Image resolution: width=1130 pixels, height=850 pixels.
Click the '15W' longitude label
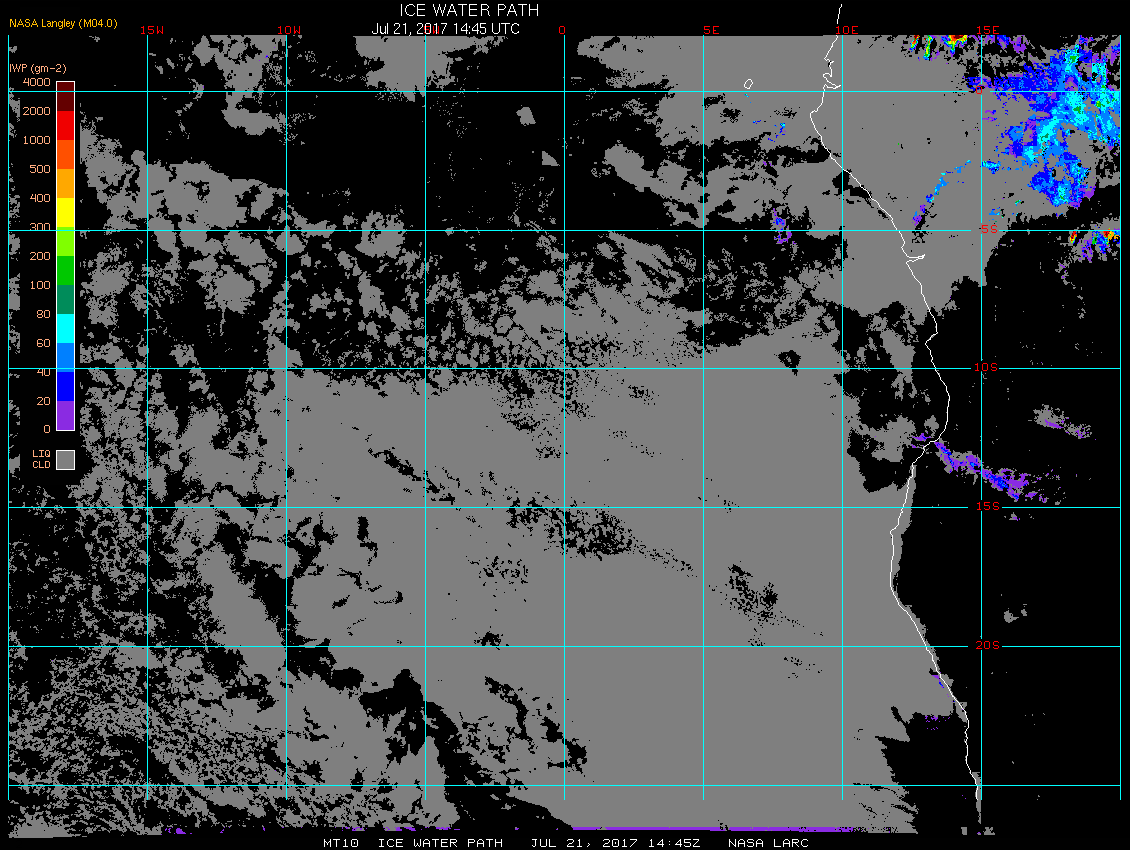[151, 30]
